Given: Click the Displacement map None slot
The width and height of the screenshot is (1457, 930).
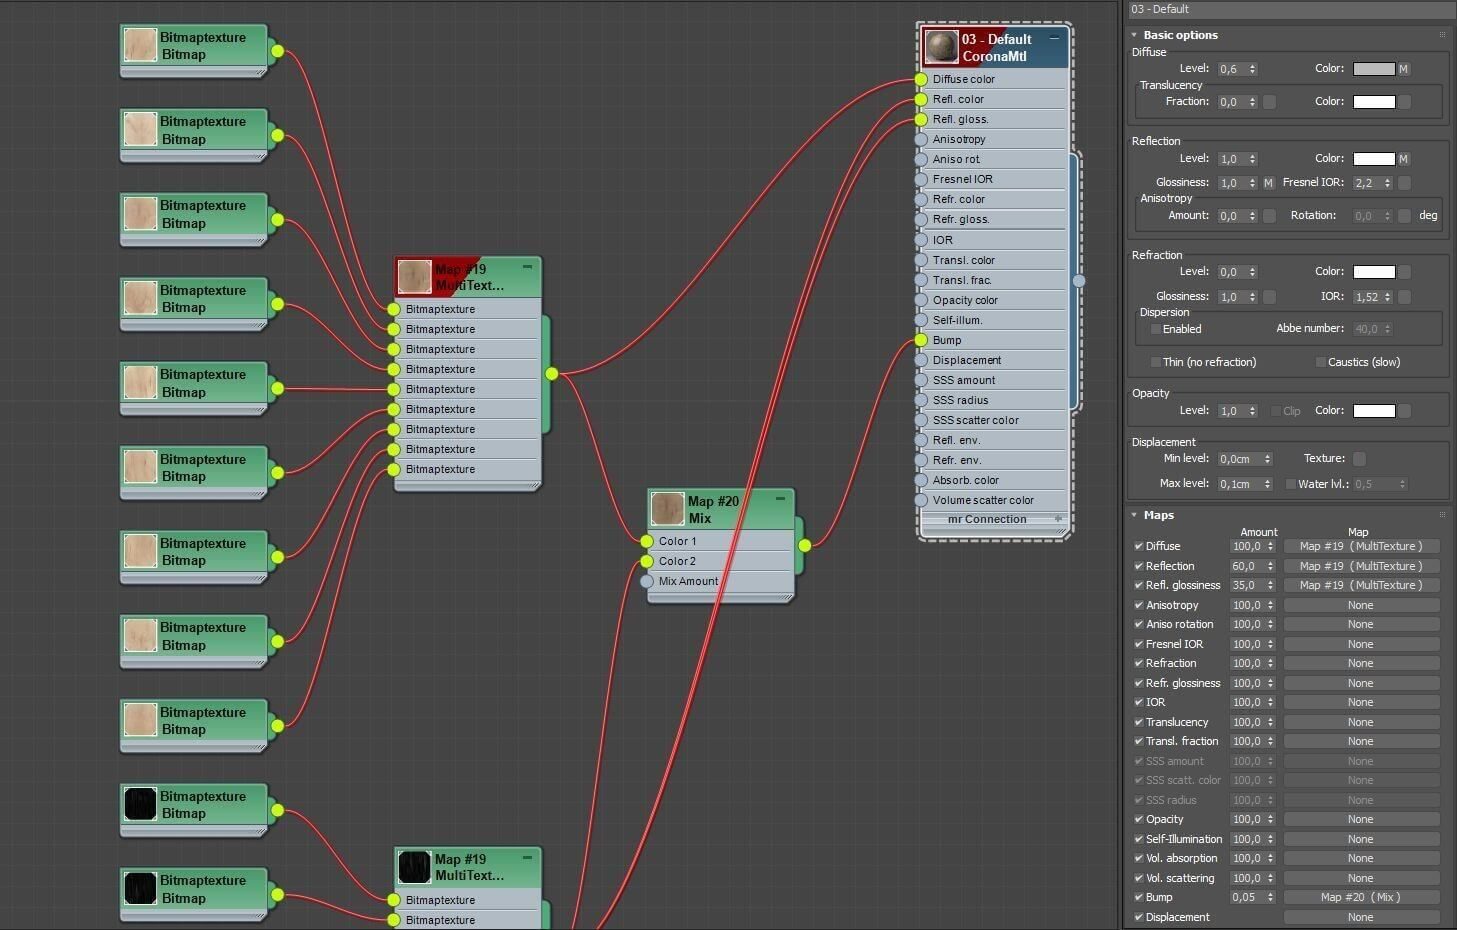Looking at the screenshot, I should pos(1361,917).
